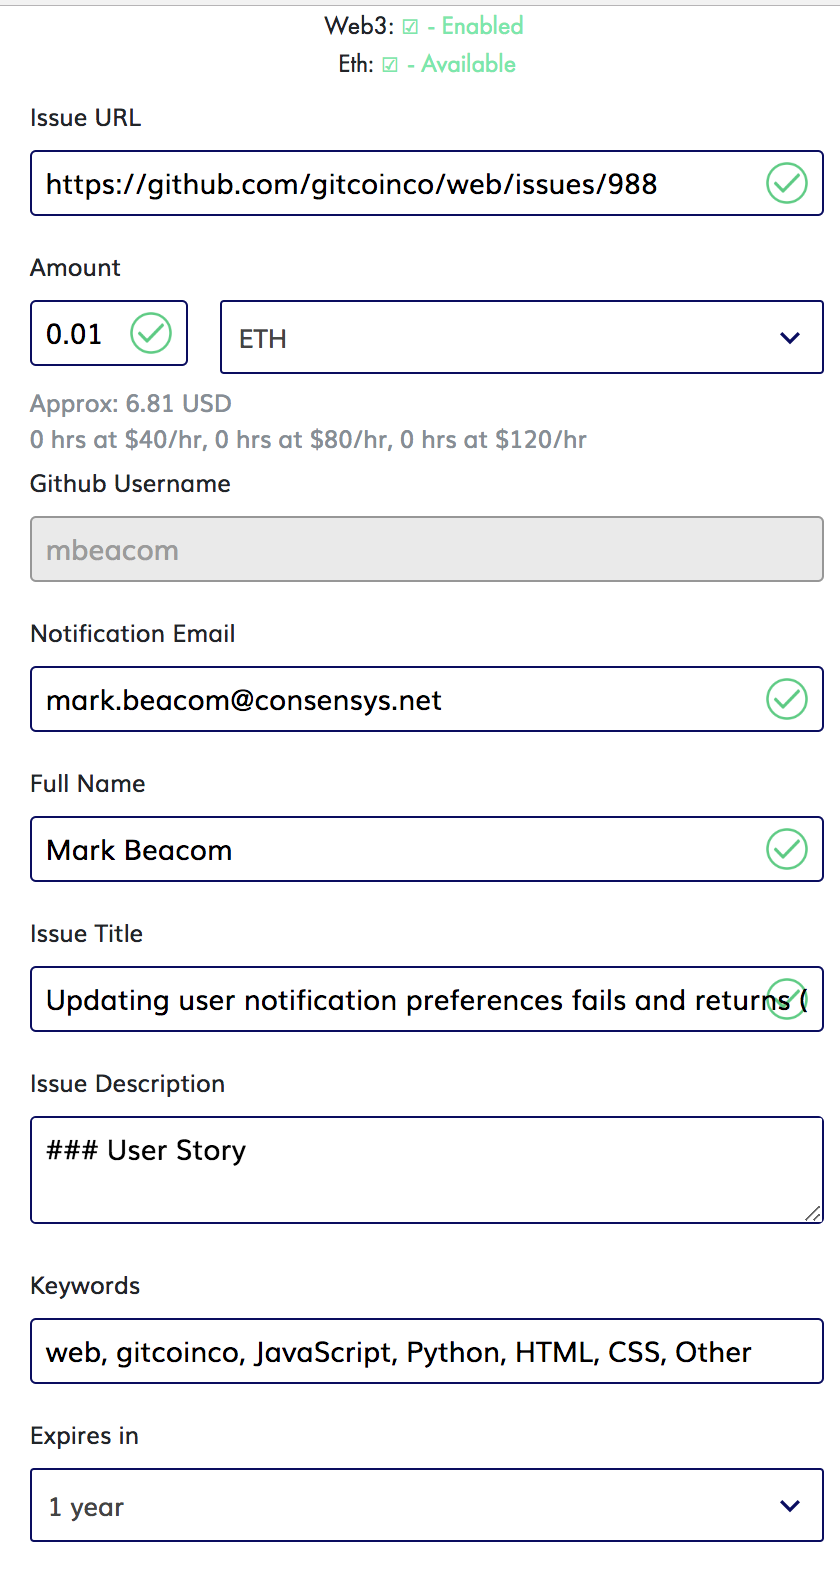
Task: Click the chevron icon on the ETH selector
Action: (789, 337)
